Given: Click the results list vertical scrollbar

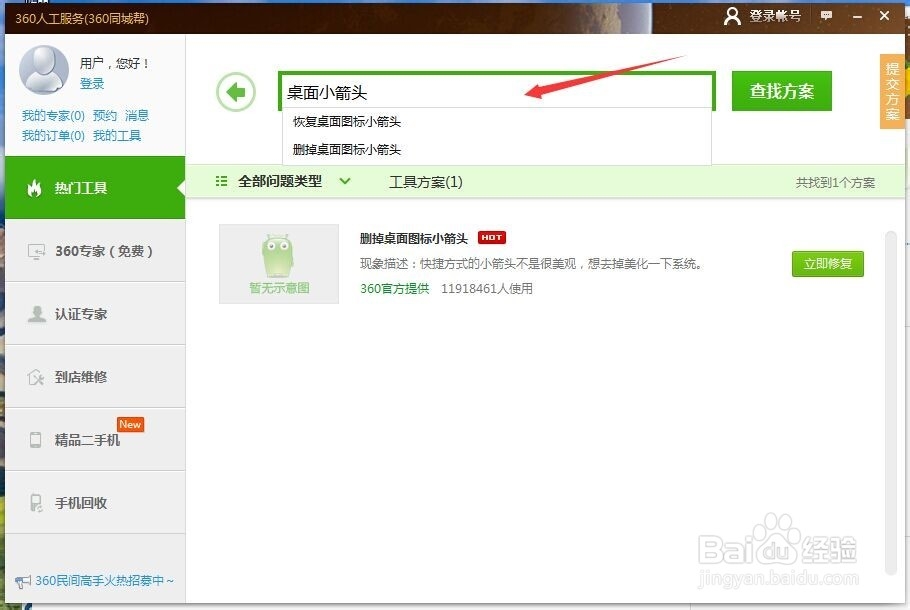Looking at the screenshot, I should (891, 402).
